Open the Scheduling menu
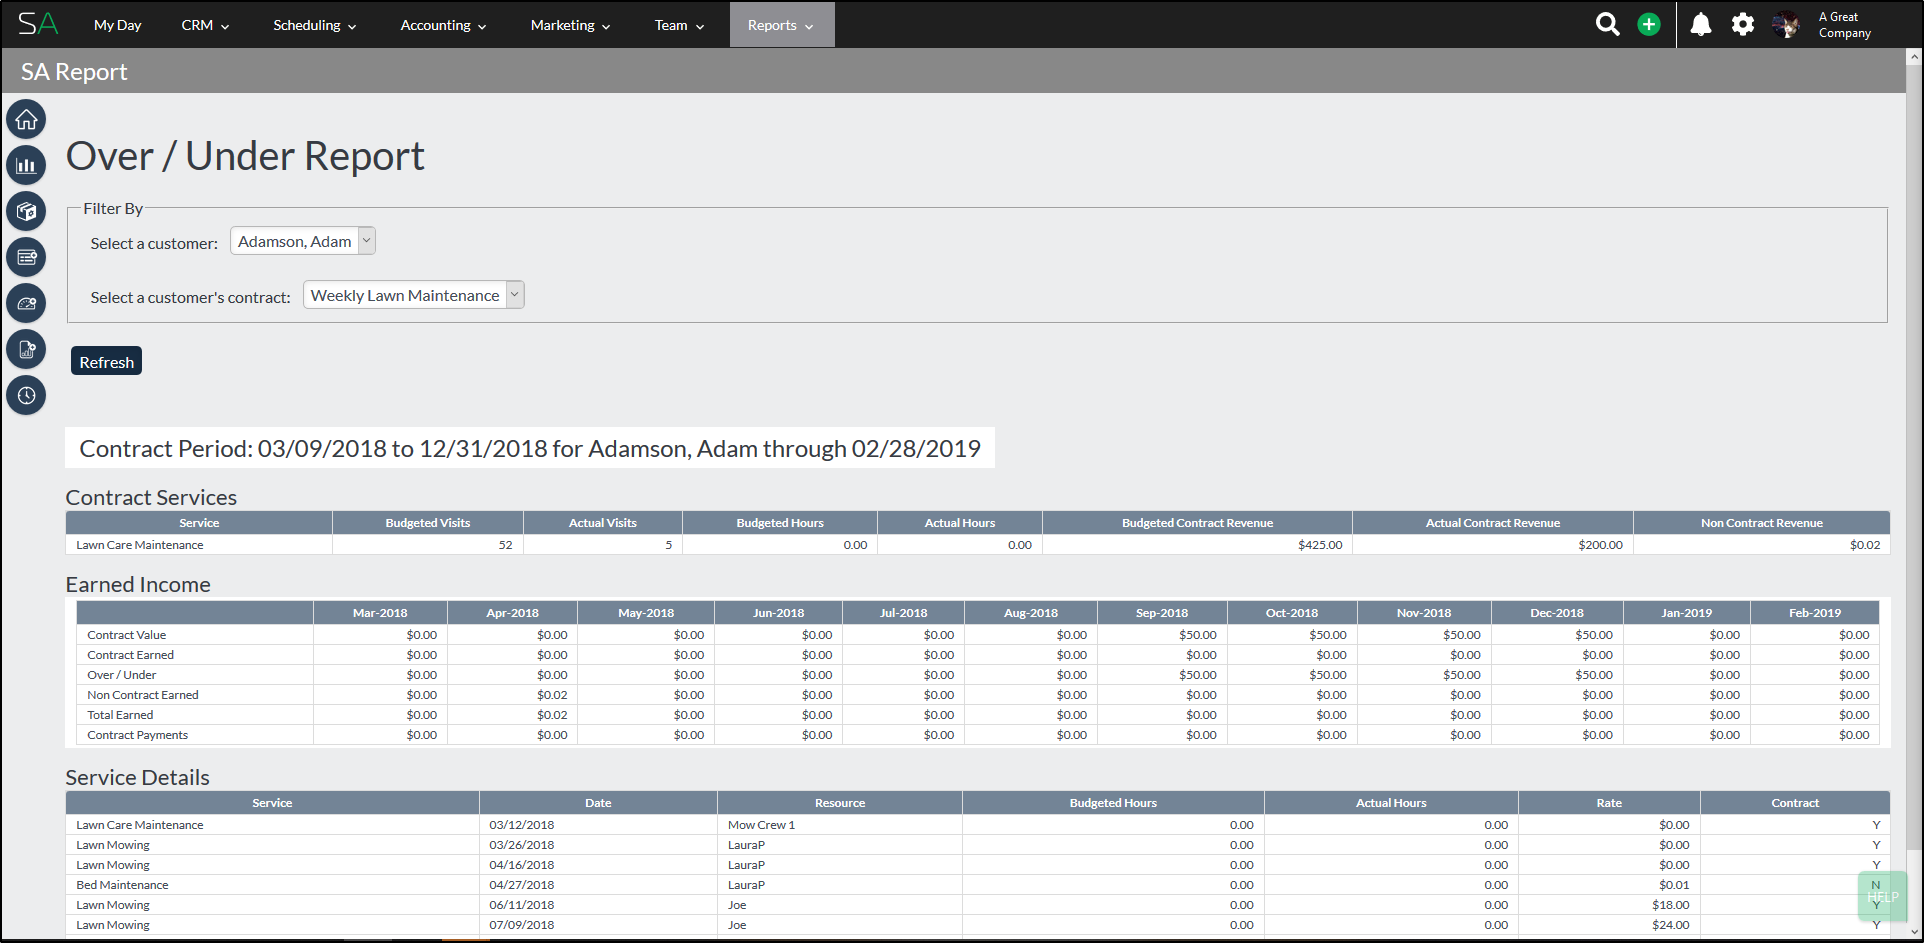Image resolution: width=1924 pixels, height=943 pixels. point(314,25)
